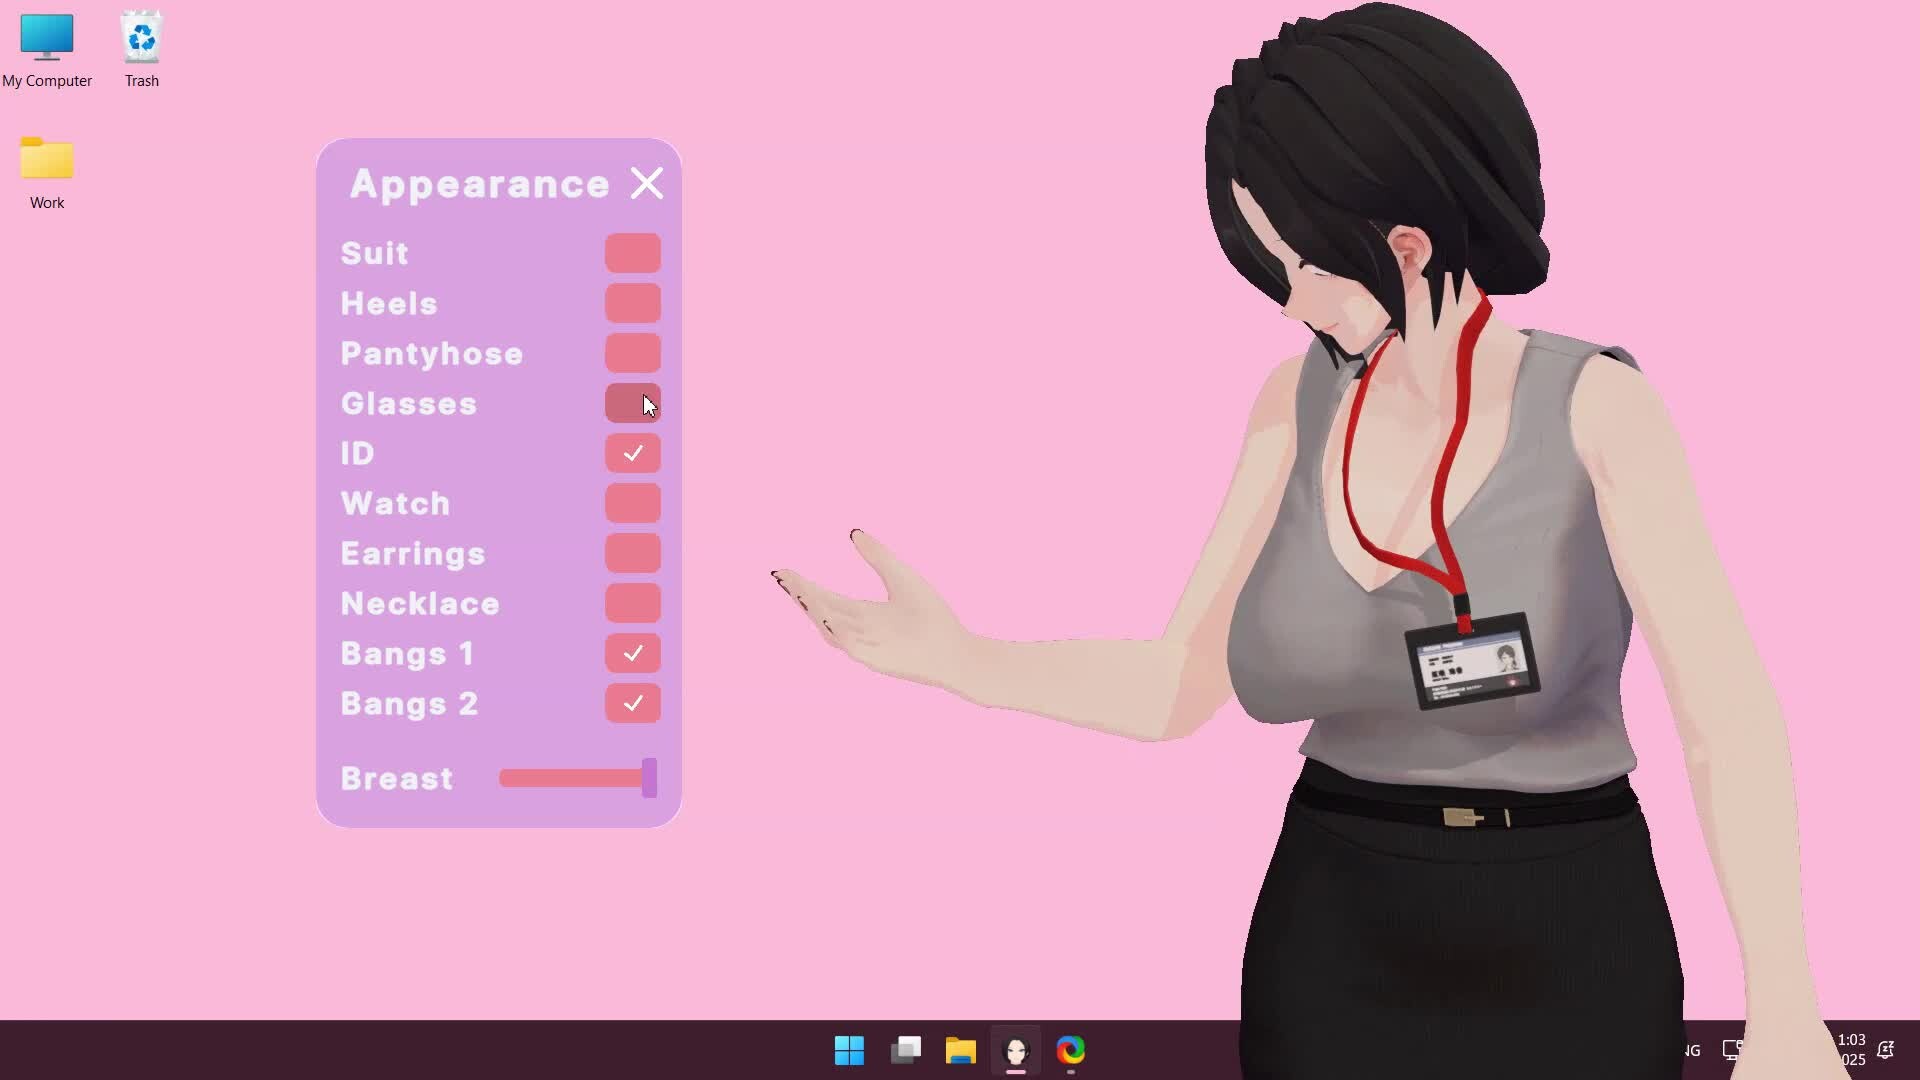Turn on the Necklace checkbox
The image size is (1920, 1080).
click(632, 603)
